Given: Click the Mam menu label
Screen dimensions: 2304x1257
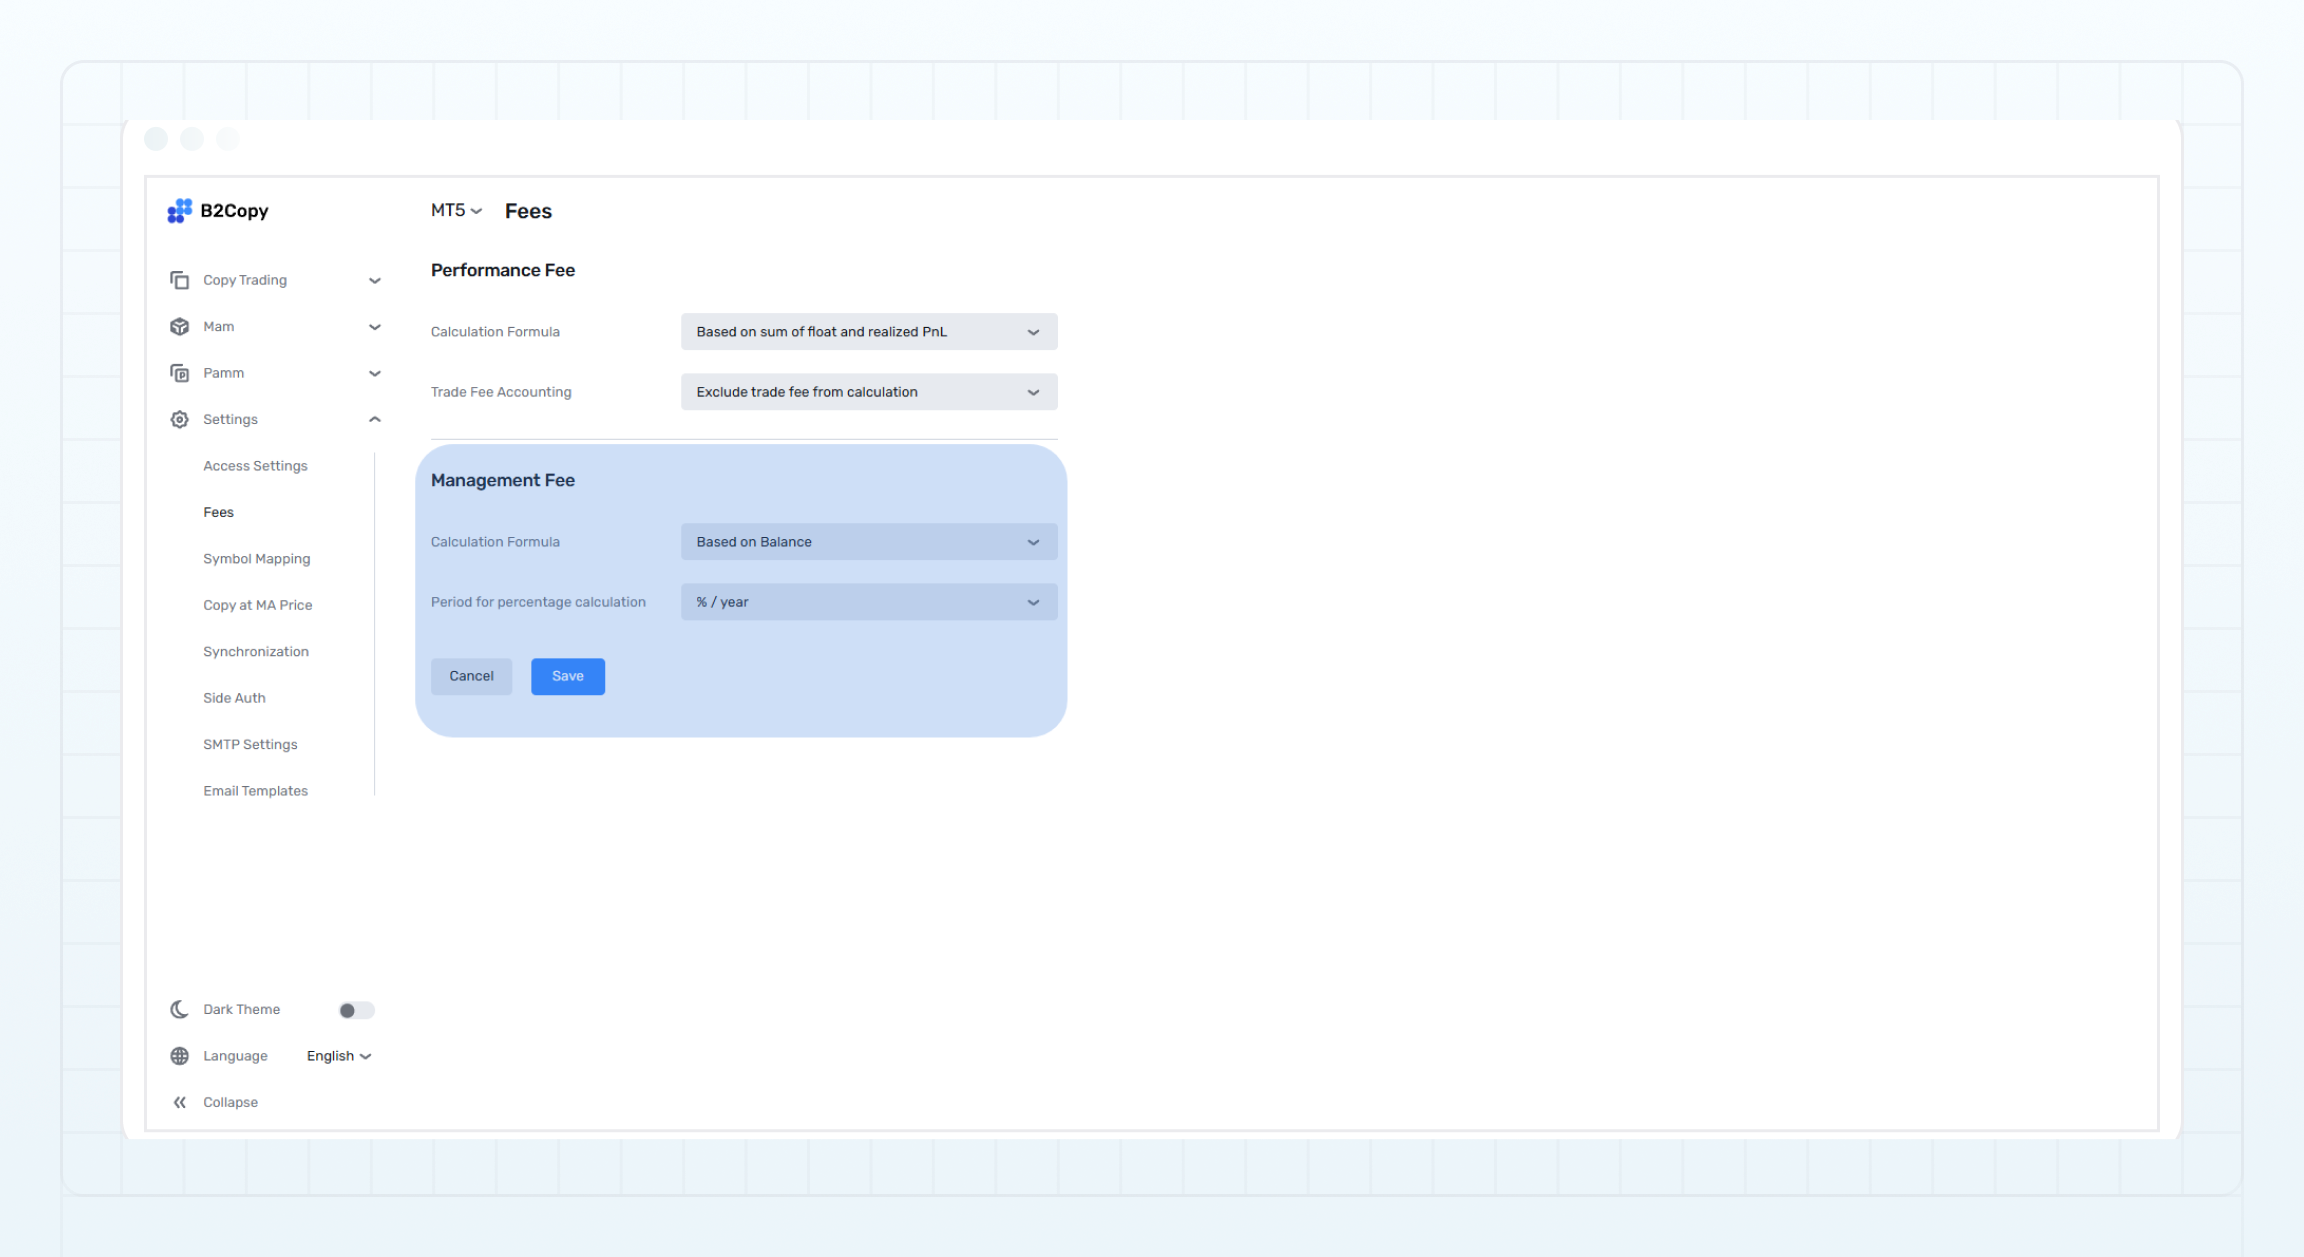Looking at the screenshot, I should tap(218, 327).
